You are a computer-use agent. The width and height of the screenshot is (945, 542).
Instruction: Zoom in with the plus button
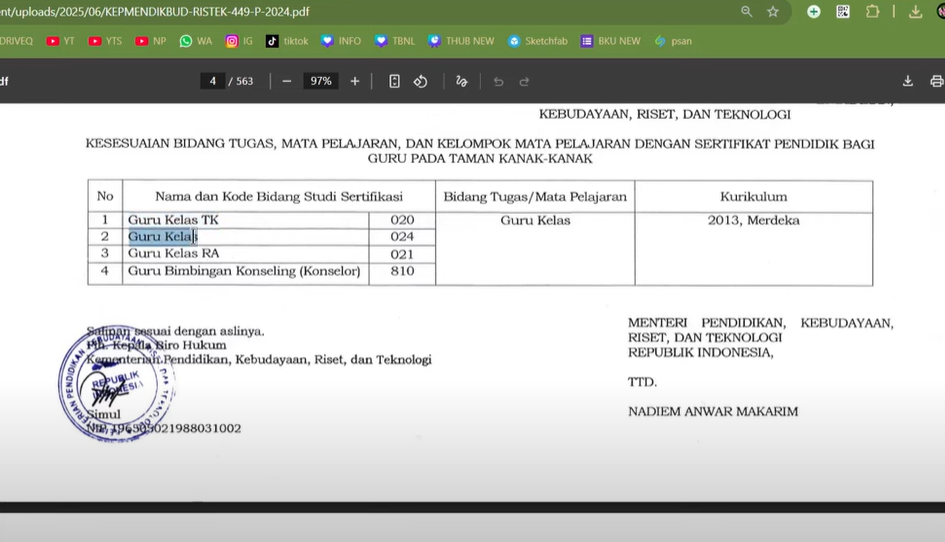pos(355,81)
